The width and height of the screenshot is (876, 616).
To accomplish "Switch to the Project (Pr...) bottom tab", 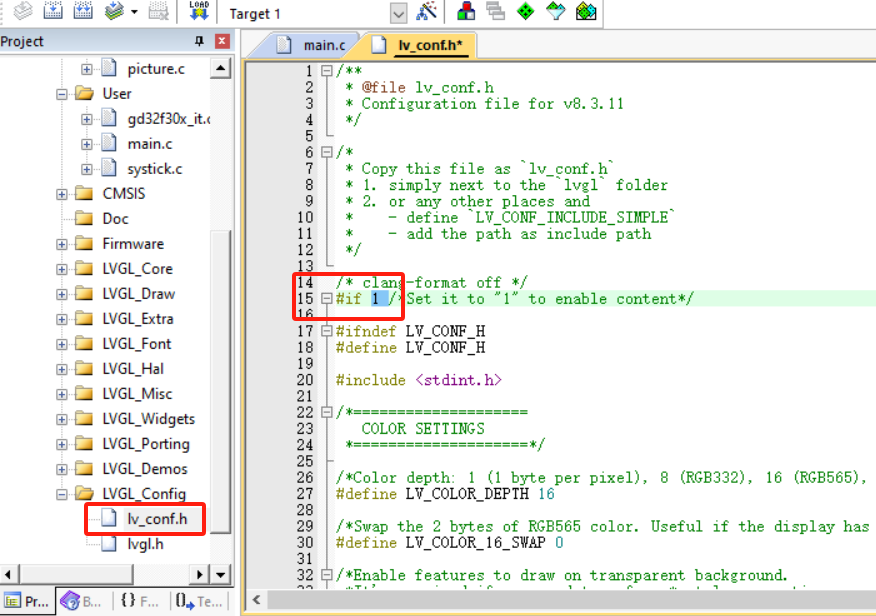I will tap(27, 601).
